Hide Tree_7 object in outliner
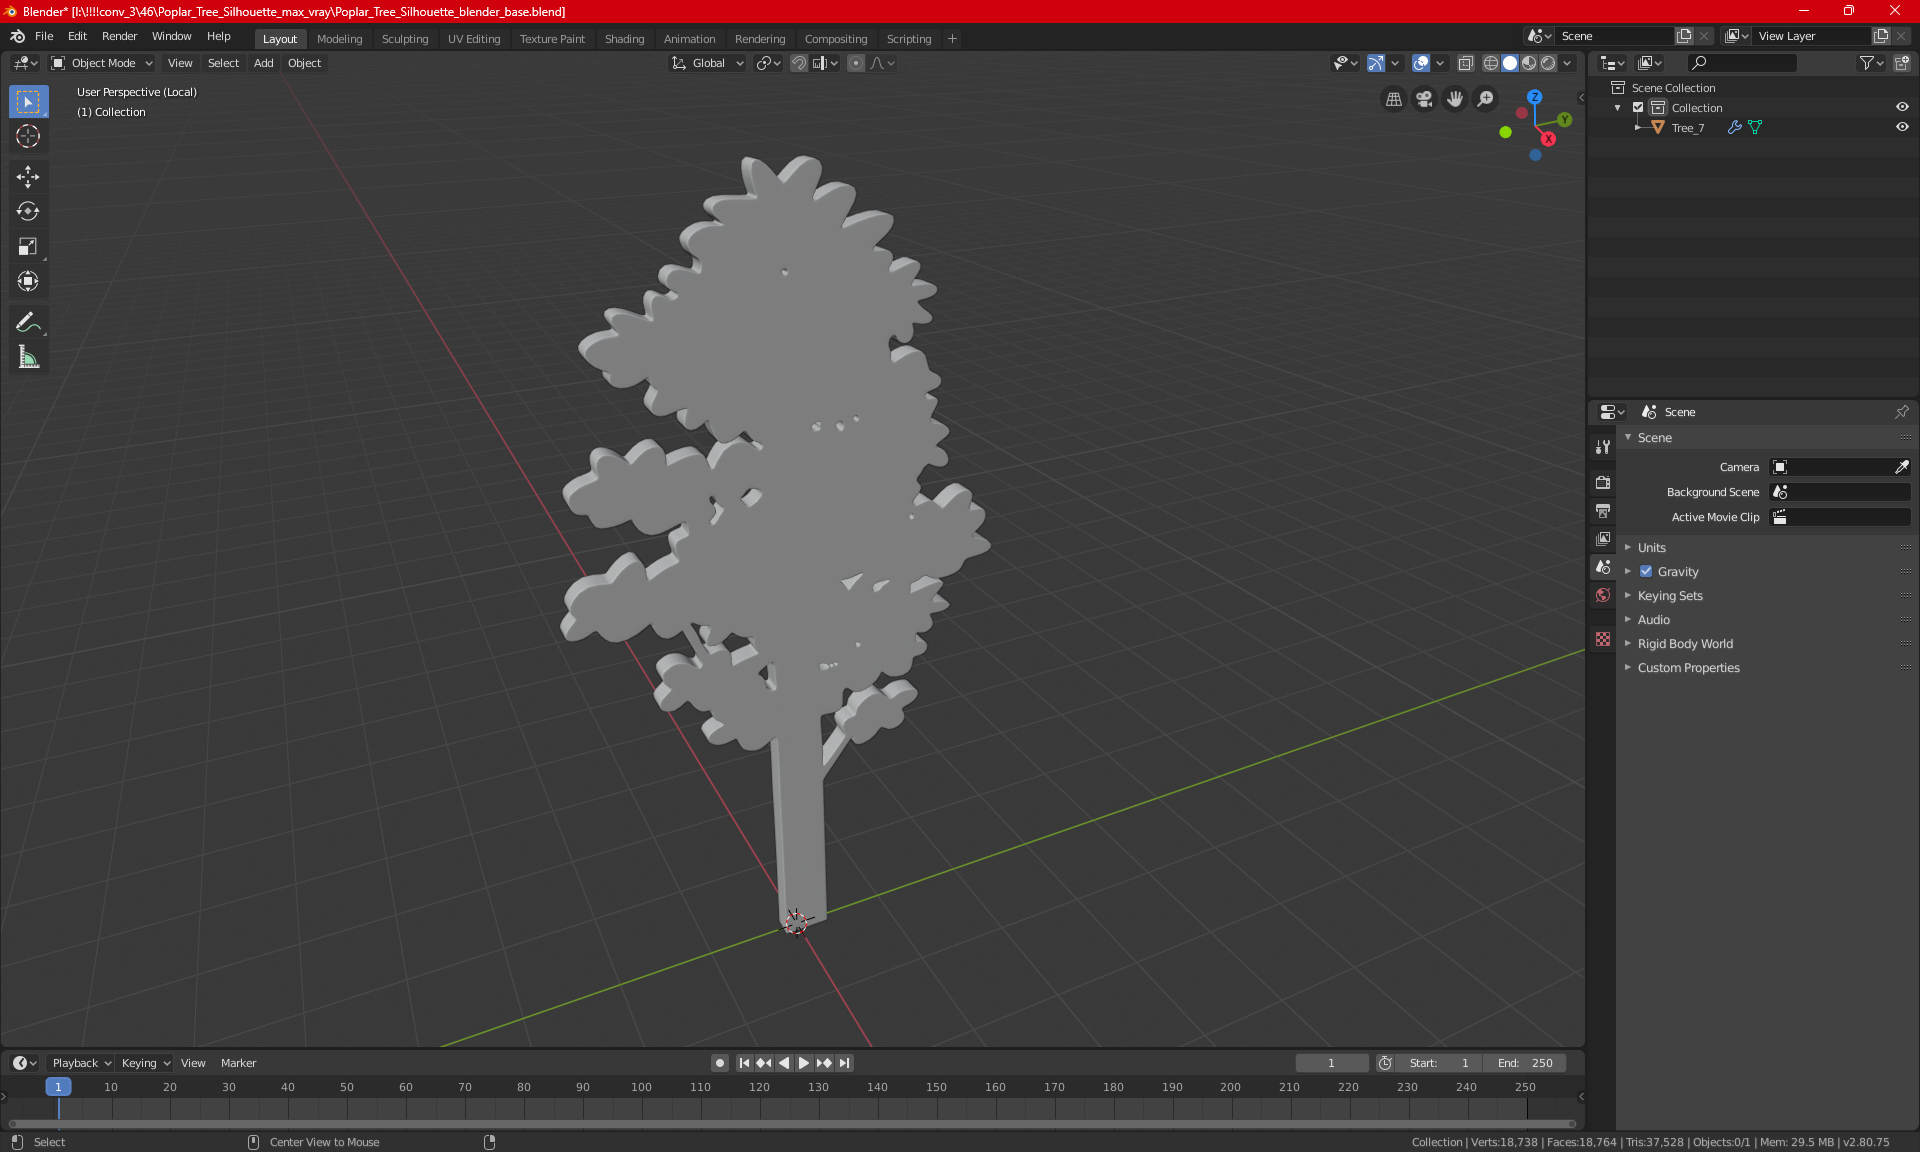The height and width of the screenshot is (1152, 1920). coord(1902,127)
